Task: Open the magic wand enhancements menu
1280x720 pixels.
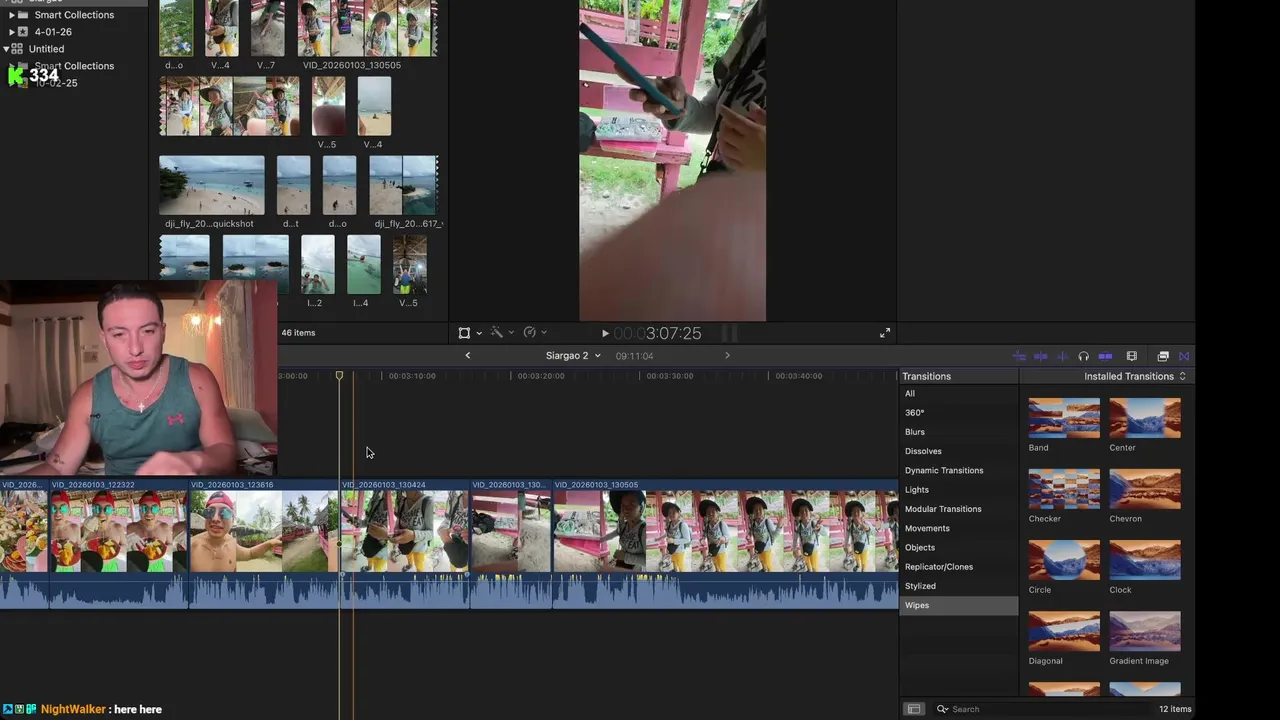Action: pyautogui.click(x=500, y=333)
